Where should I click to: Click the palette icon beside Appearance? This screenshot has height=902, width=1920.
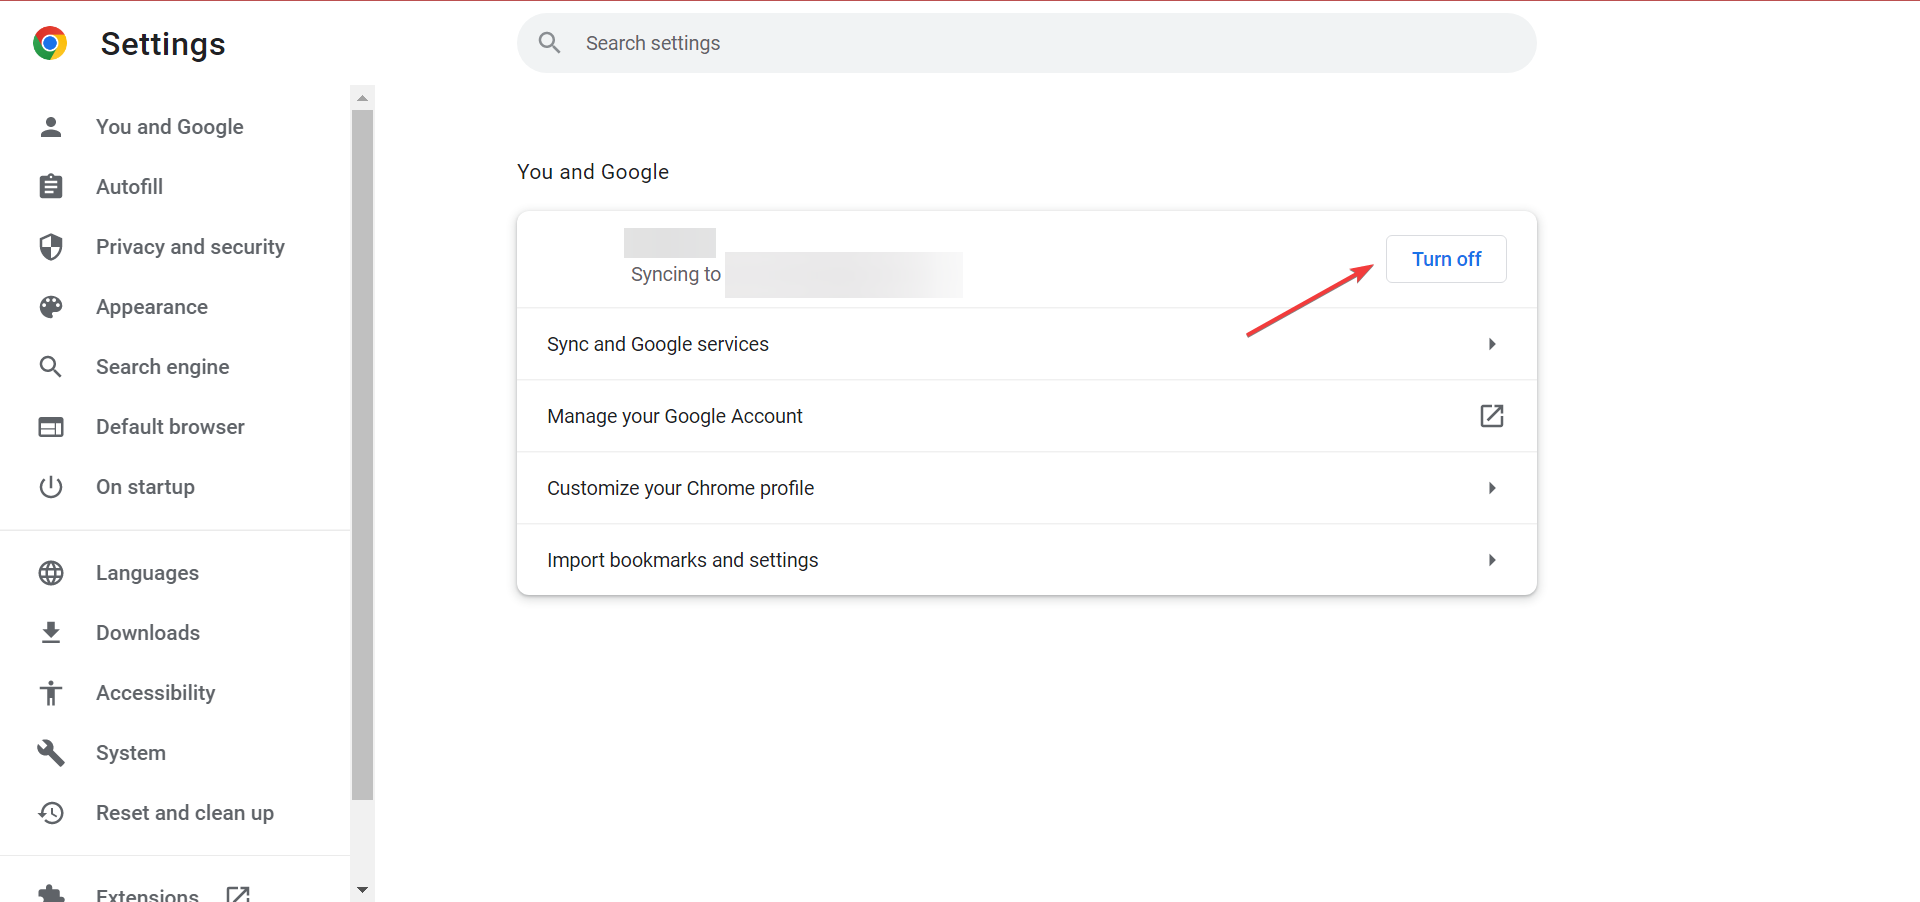click(51, 307)
